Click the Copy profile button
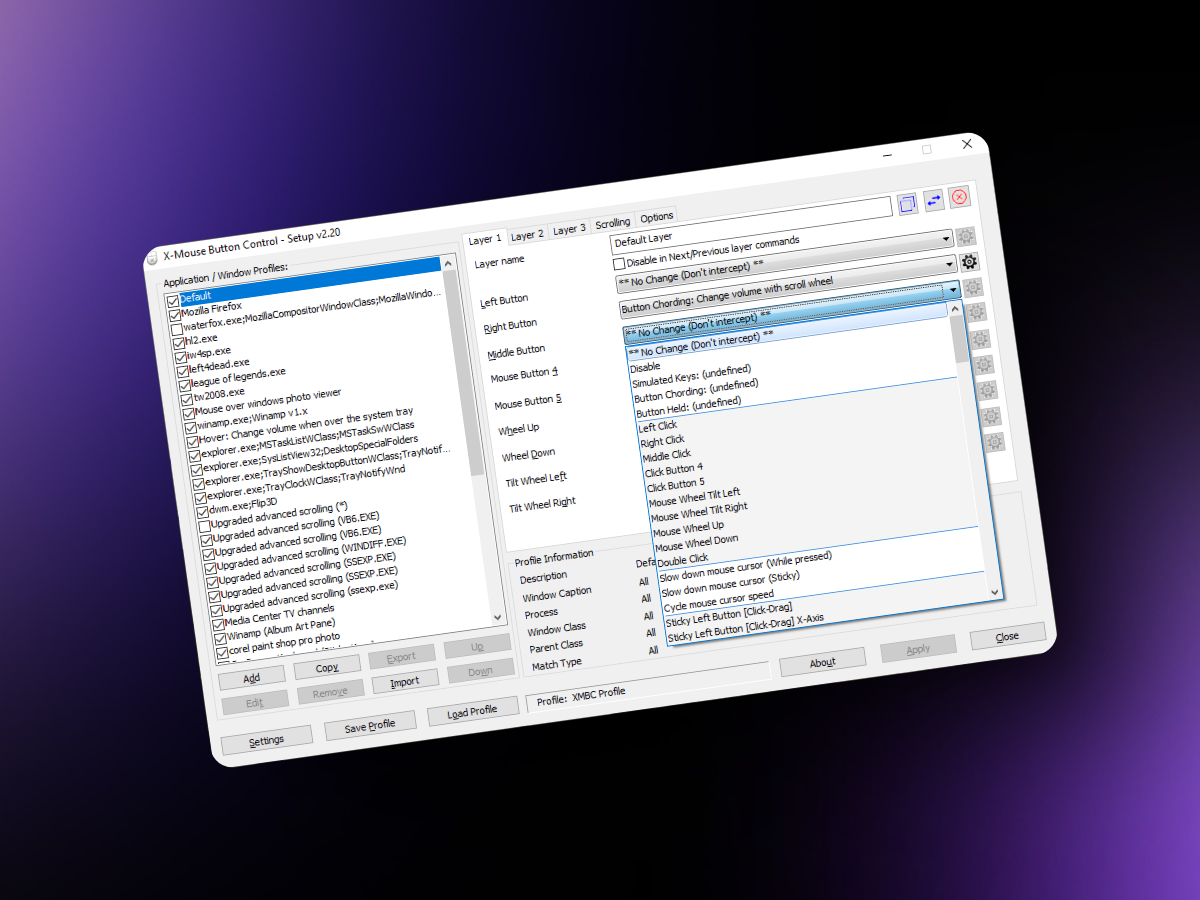This screenshot has height=900, width=1200. pyautogui.click(x=326, y=667)
